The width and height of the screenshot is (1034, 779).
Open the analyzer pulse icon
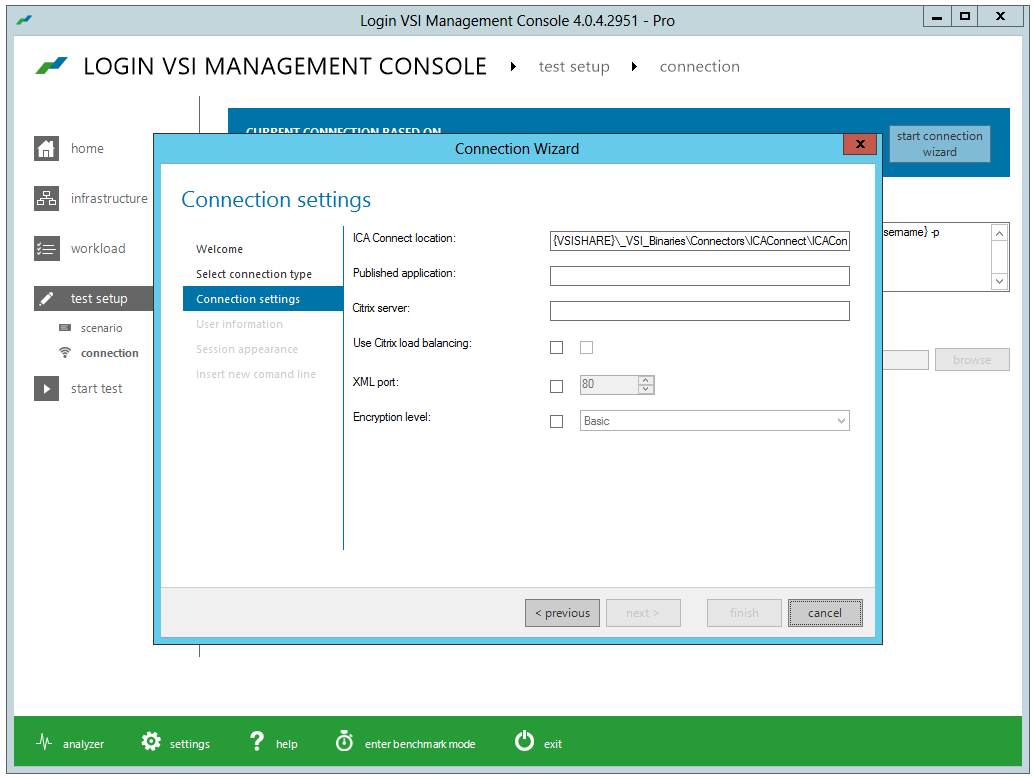click(44, 743)
